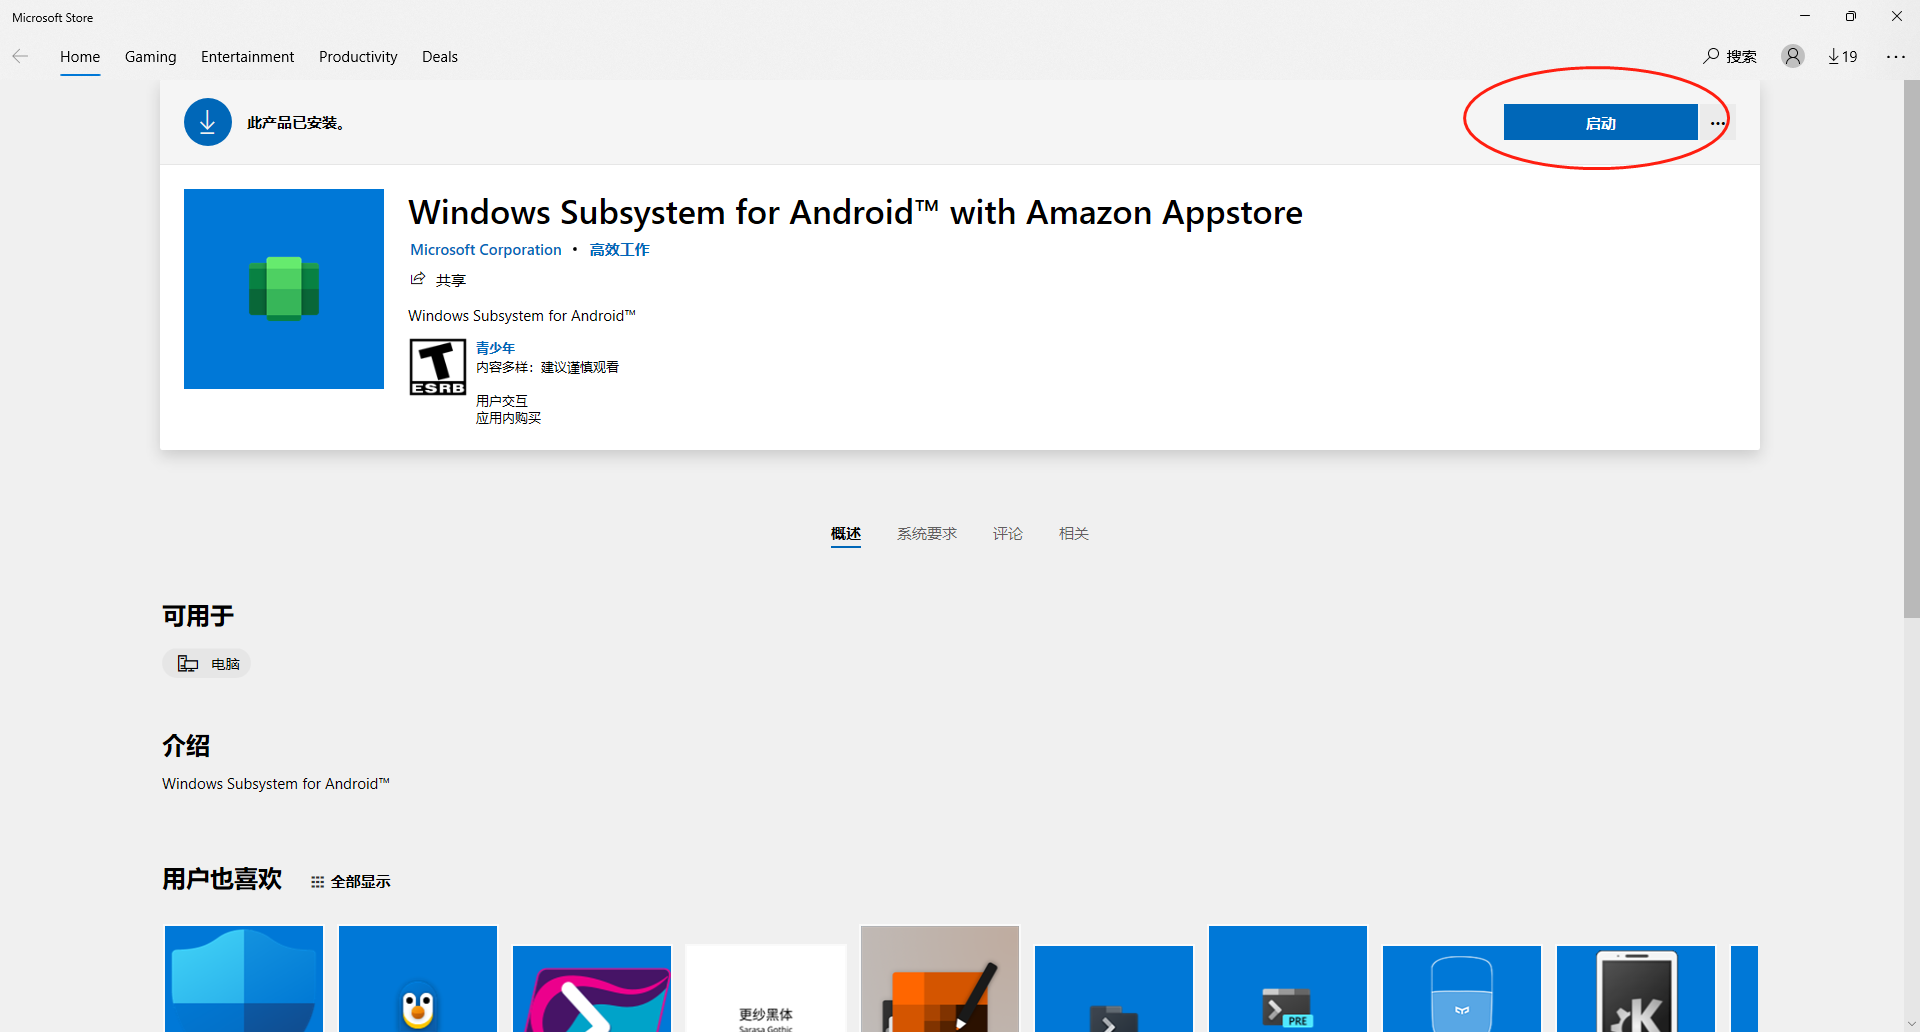Switch to the 系统要求 tab
Viewport: 1920px width, 1032px height.
click(926, 533)
